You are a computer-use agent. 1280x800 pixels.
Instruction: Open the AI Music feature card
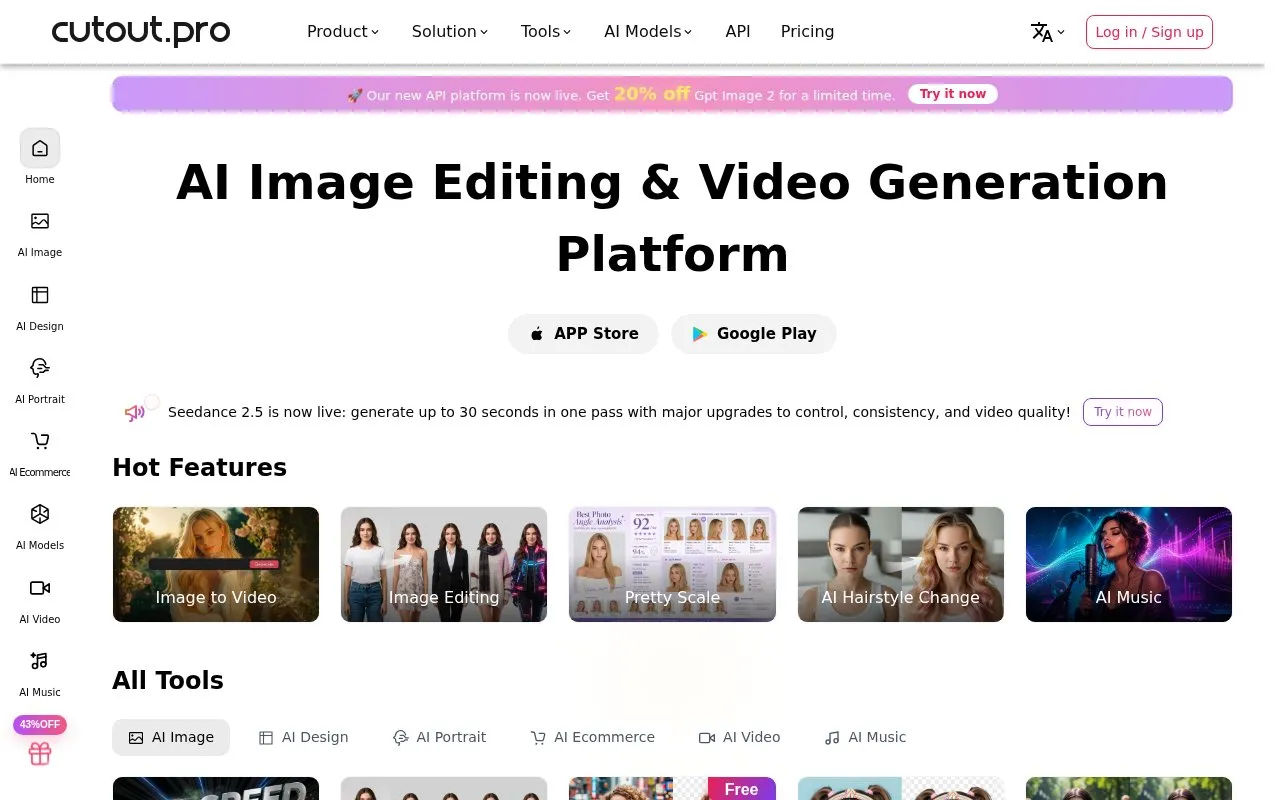1129,564
